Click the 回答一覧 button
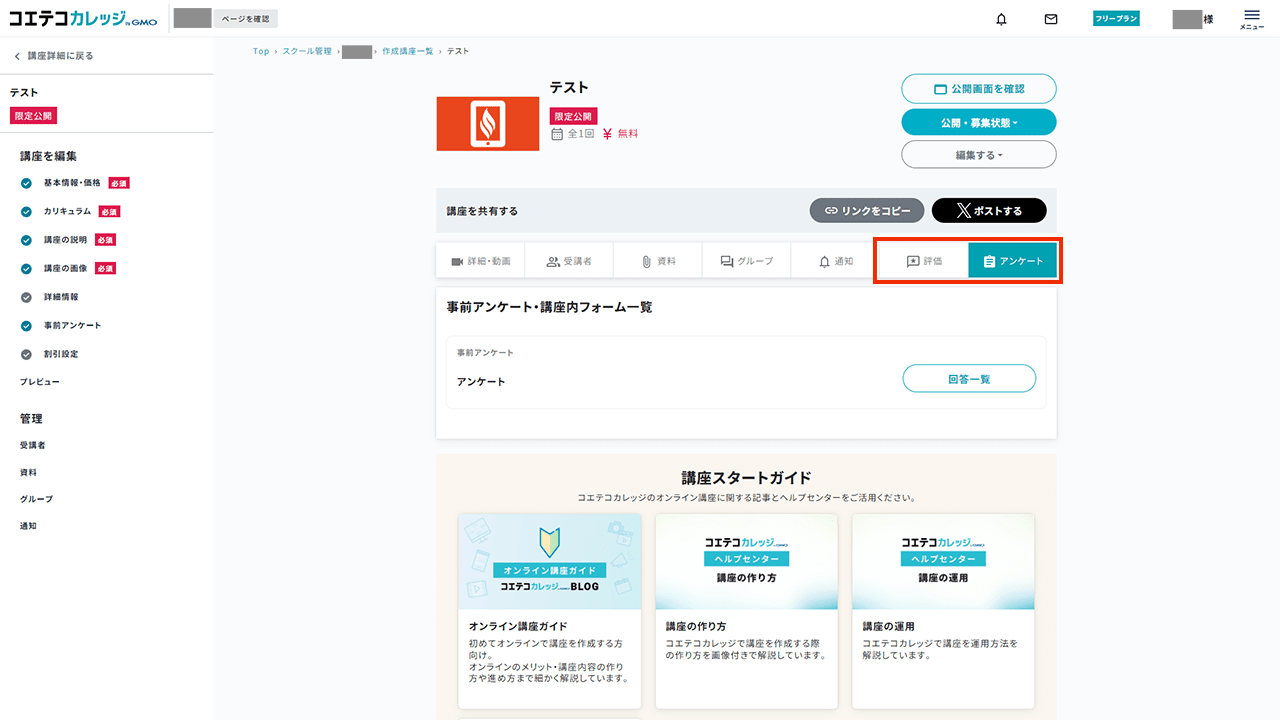The image size is (1280, 720). (x=968, y=378)
